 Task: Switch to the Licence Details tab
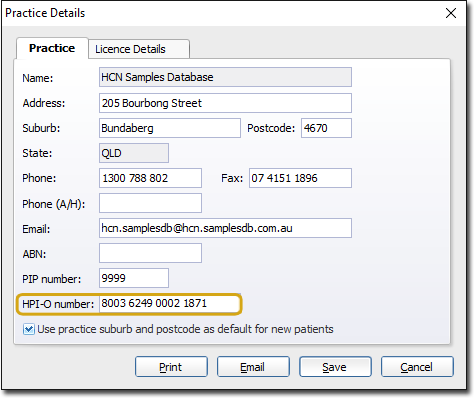[x=139, y=49]
